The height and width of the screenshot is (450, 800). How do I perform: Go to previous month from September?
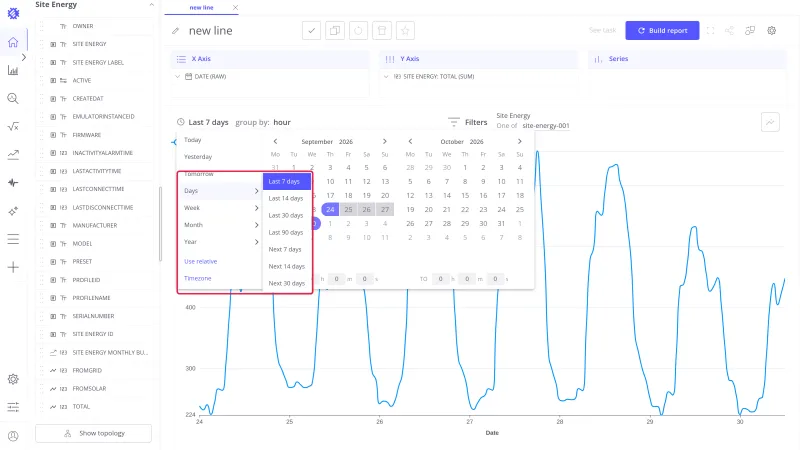click(x=276, y=141)
